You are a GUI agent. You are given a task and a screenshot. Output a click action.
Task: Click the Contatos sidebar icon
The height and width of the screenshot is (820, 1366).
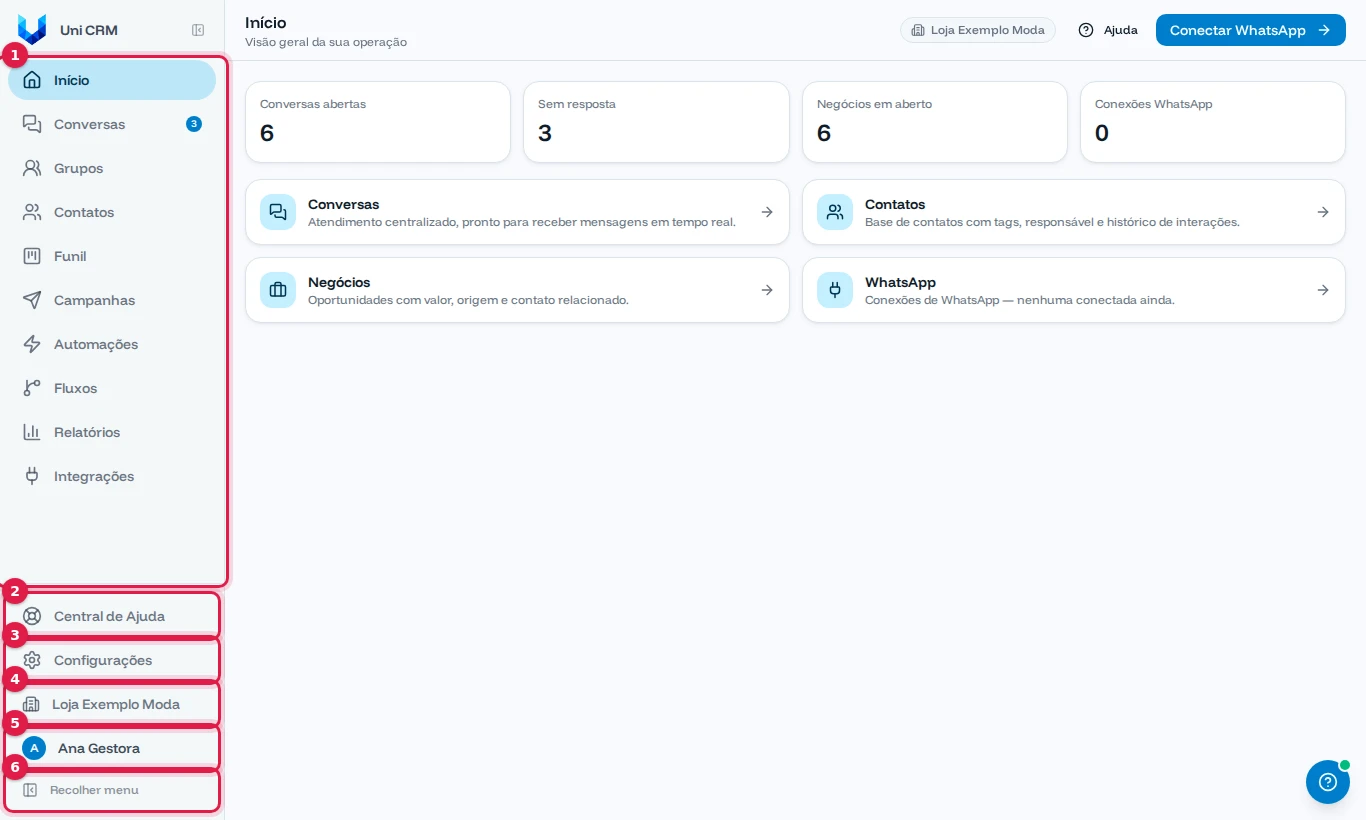(x=32, y=212)
